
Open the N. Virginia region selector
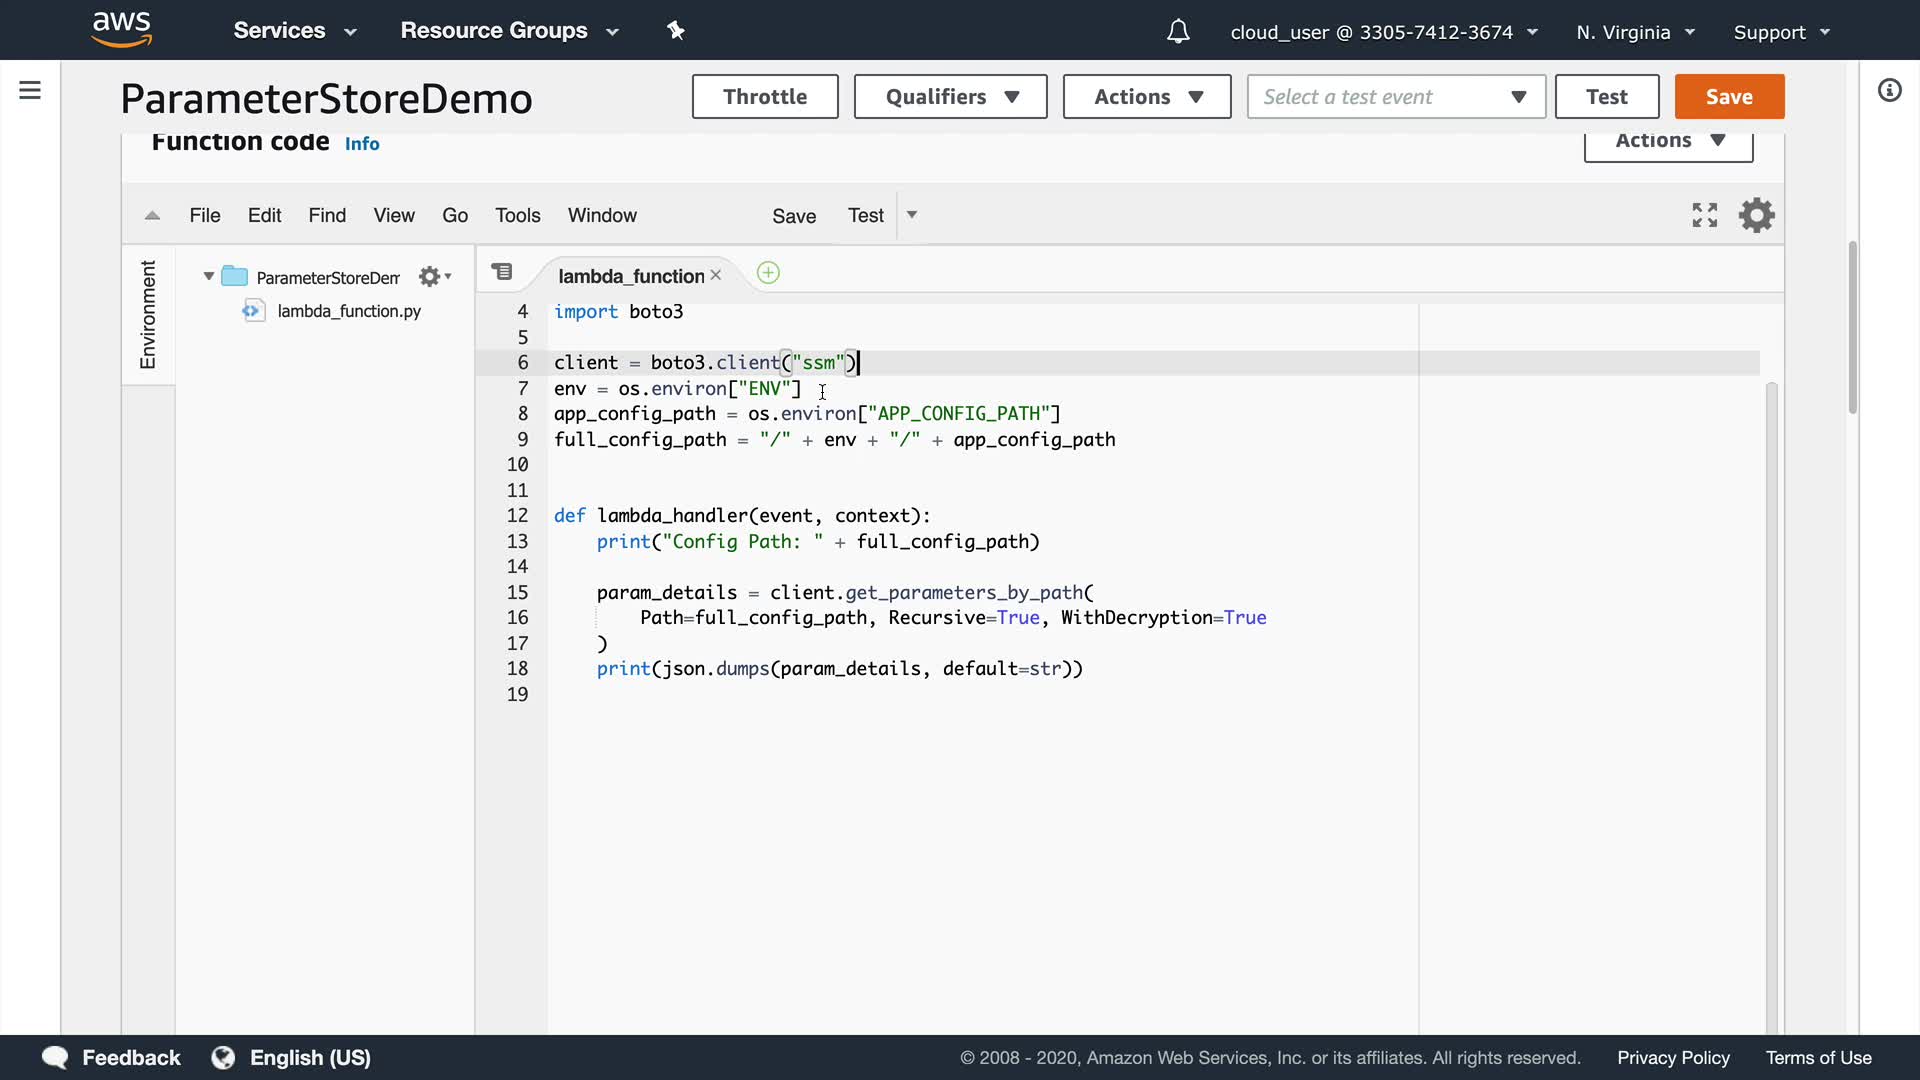tap(1635, 32)
